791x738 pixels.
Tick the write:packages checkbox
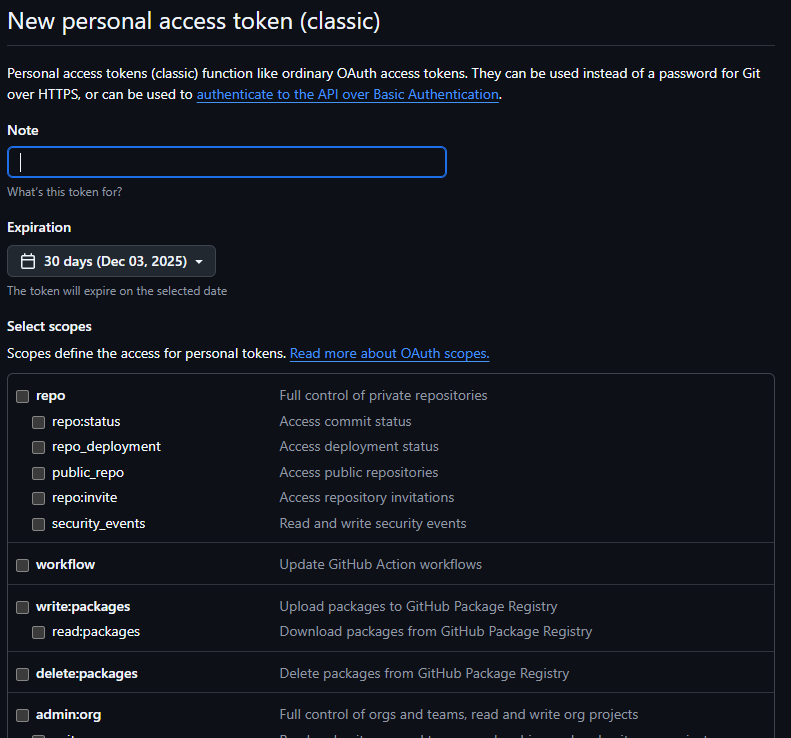tap(22, 607)
